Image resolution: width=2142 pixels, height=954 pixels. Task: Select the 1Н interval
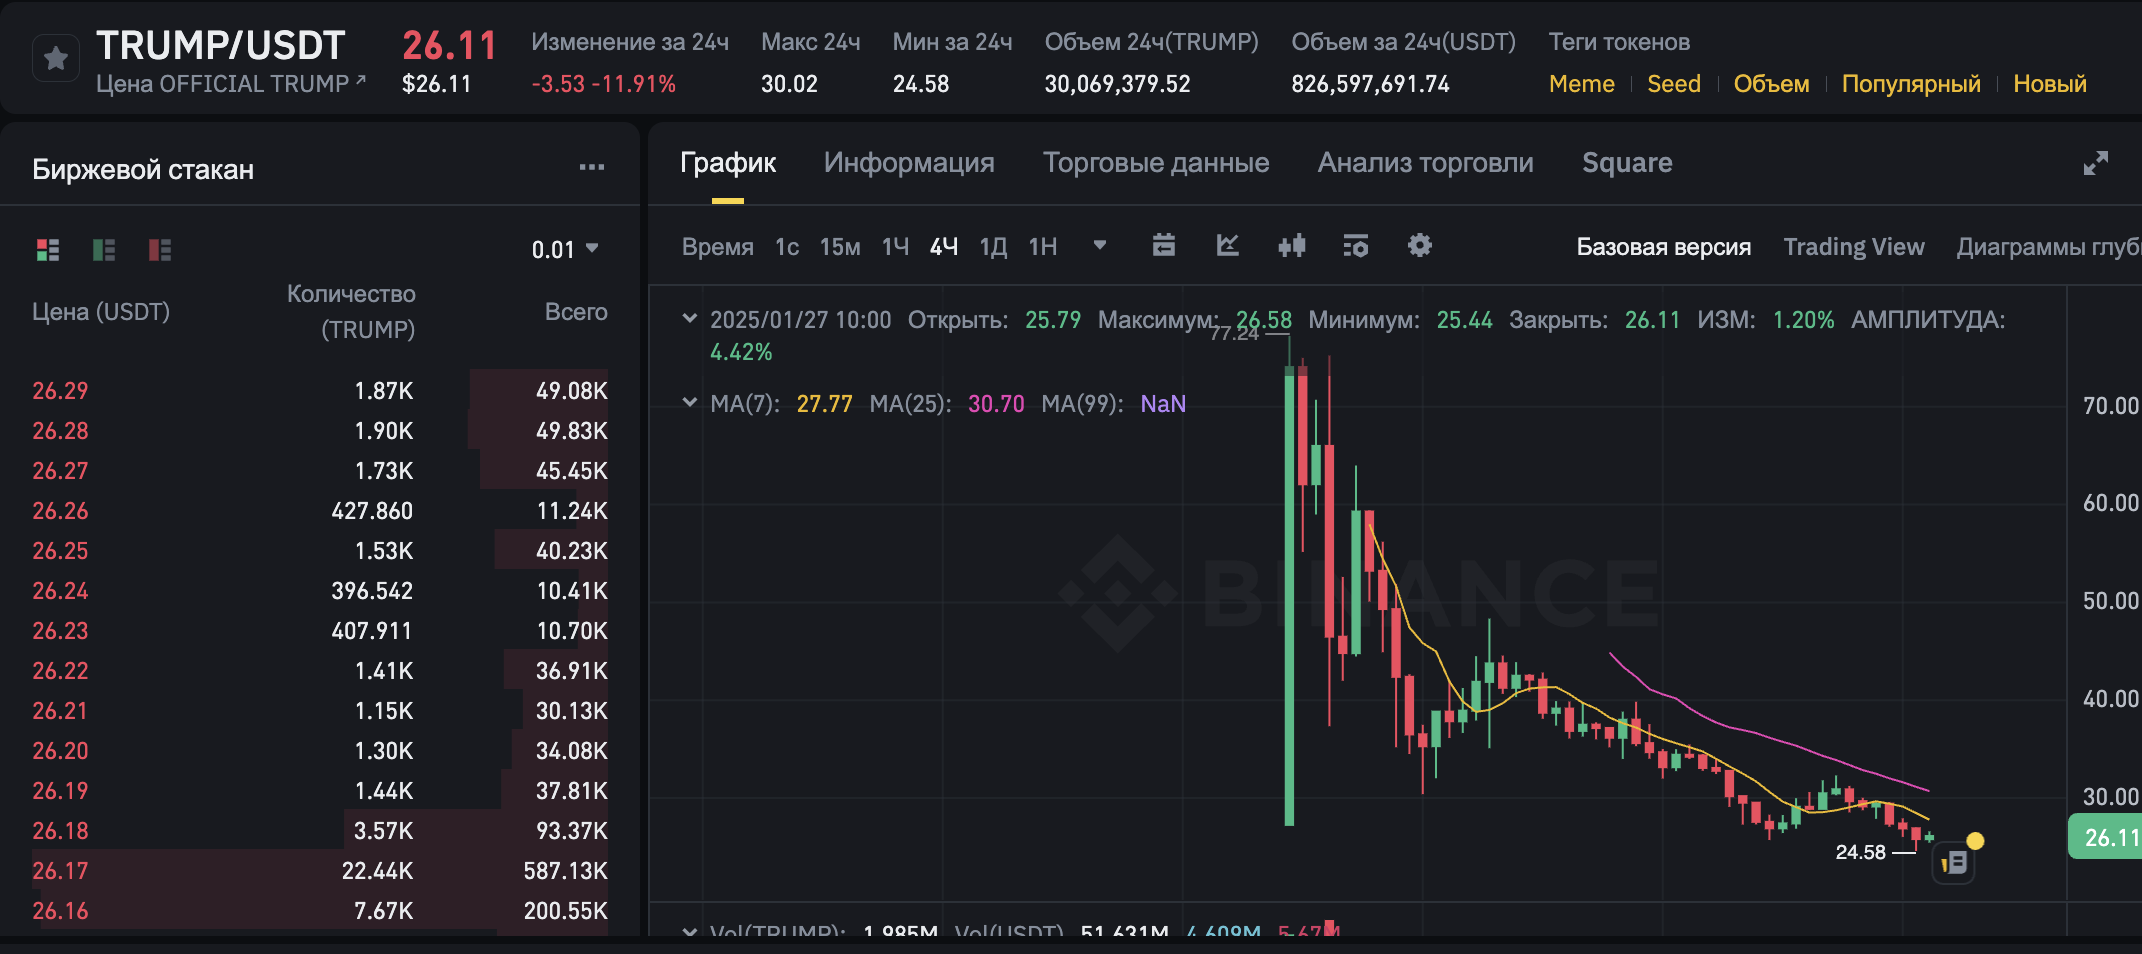[x=1043, y=247]
